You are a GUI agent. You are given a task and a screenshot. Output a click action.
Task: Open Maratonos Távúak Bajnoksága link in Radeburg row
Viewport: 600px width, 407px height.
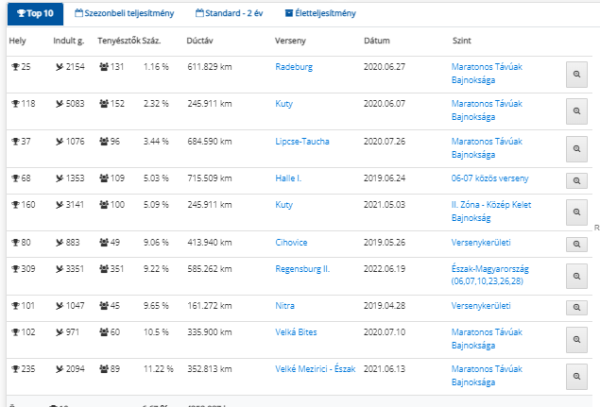[487, 73]
